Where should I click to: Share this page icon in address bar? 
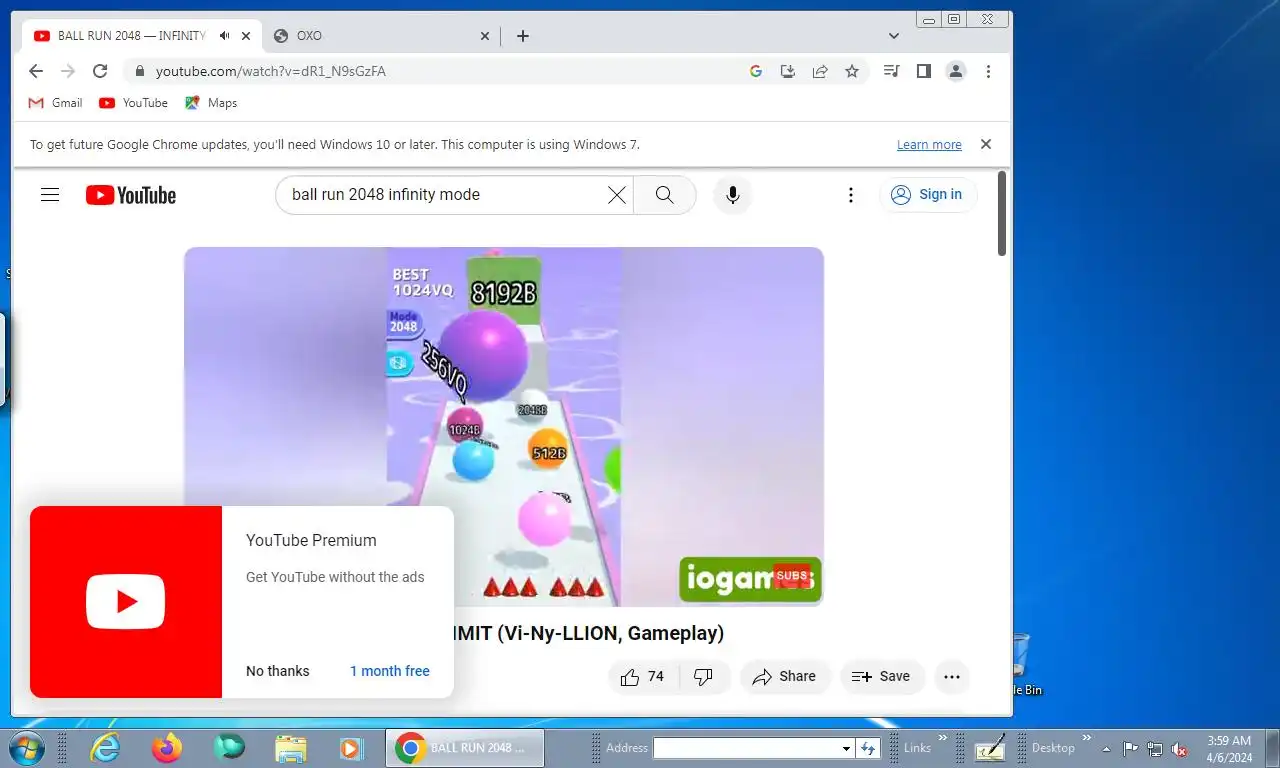[x=820, y=71]
